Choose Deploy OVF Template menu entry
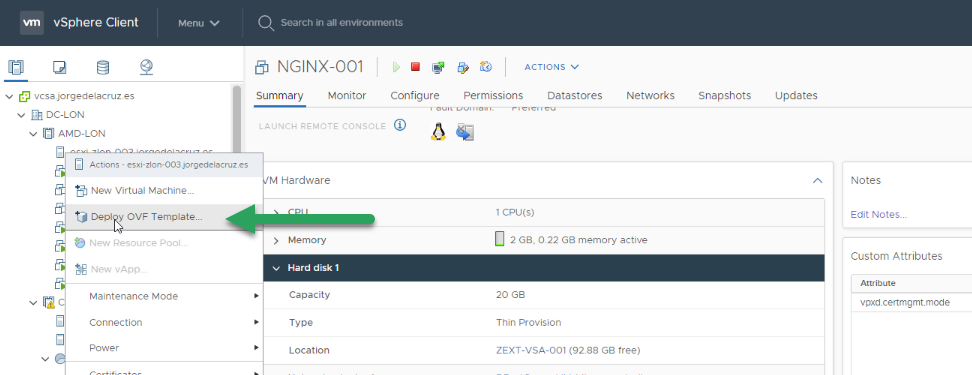This screenshot has height=375, width=972. (164, 217)
